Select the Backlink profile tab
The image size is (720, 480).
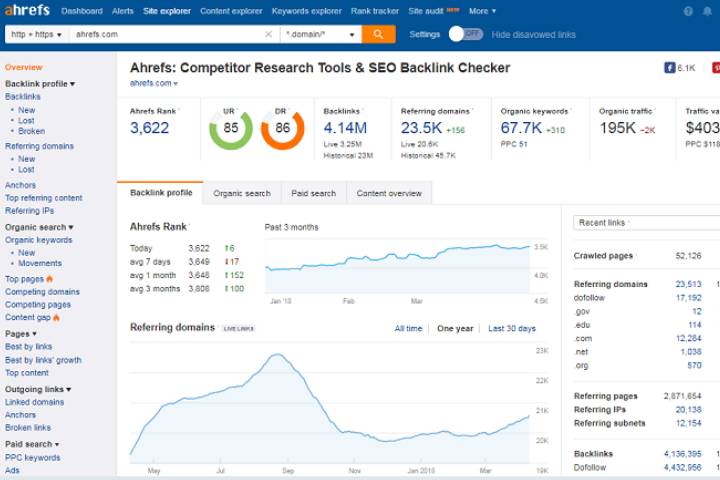pyautogui.click(x=161, y=193)
